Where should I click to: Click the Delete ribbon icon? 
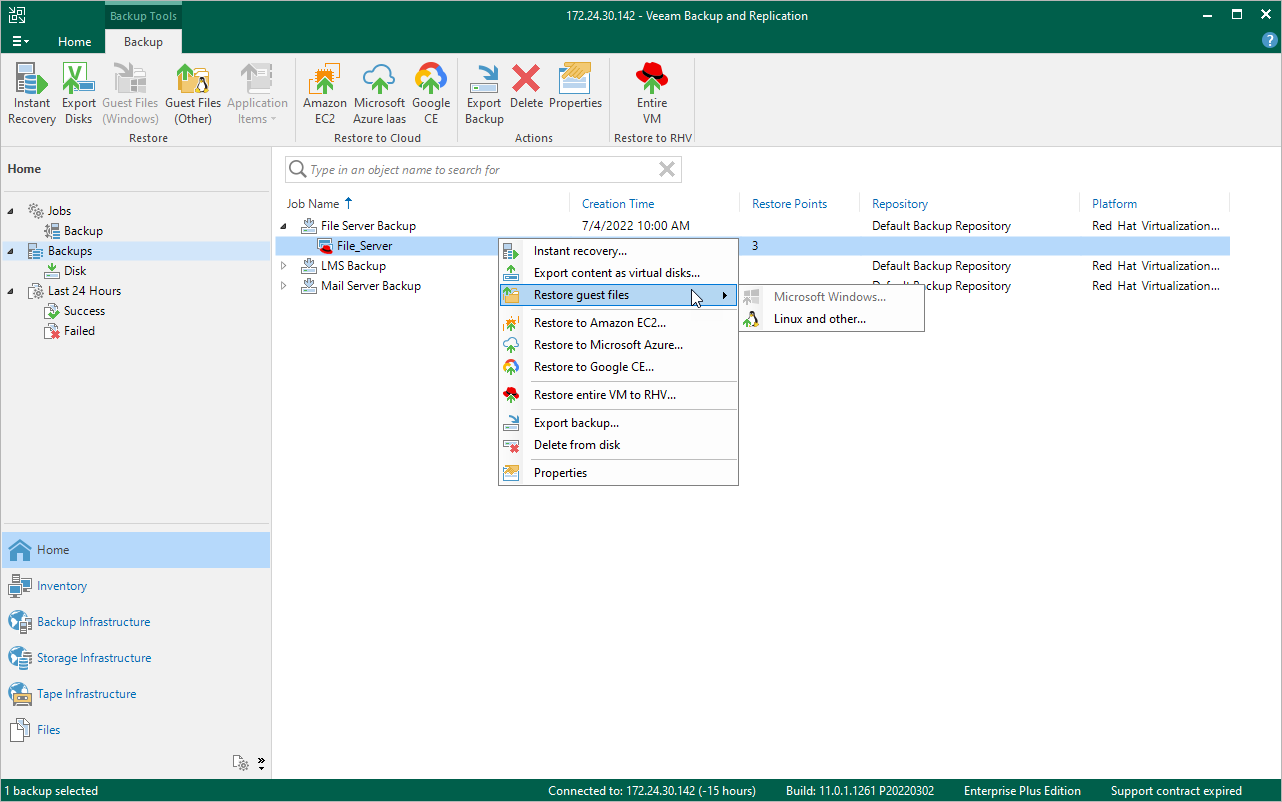click(526, 87)
